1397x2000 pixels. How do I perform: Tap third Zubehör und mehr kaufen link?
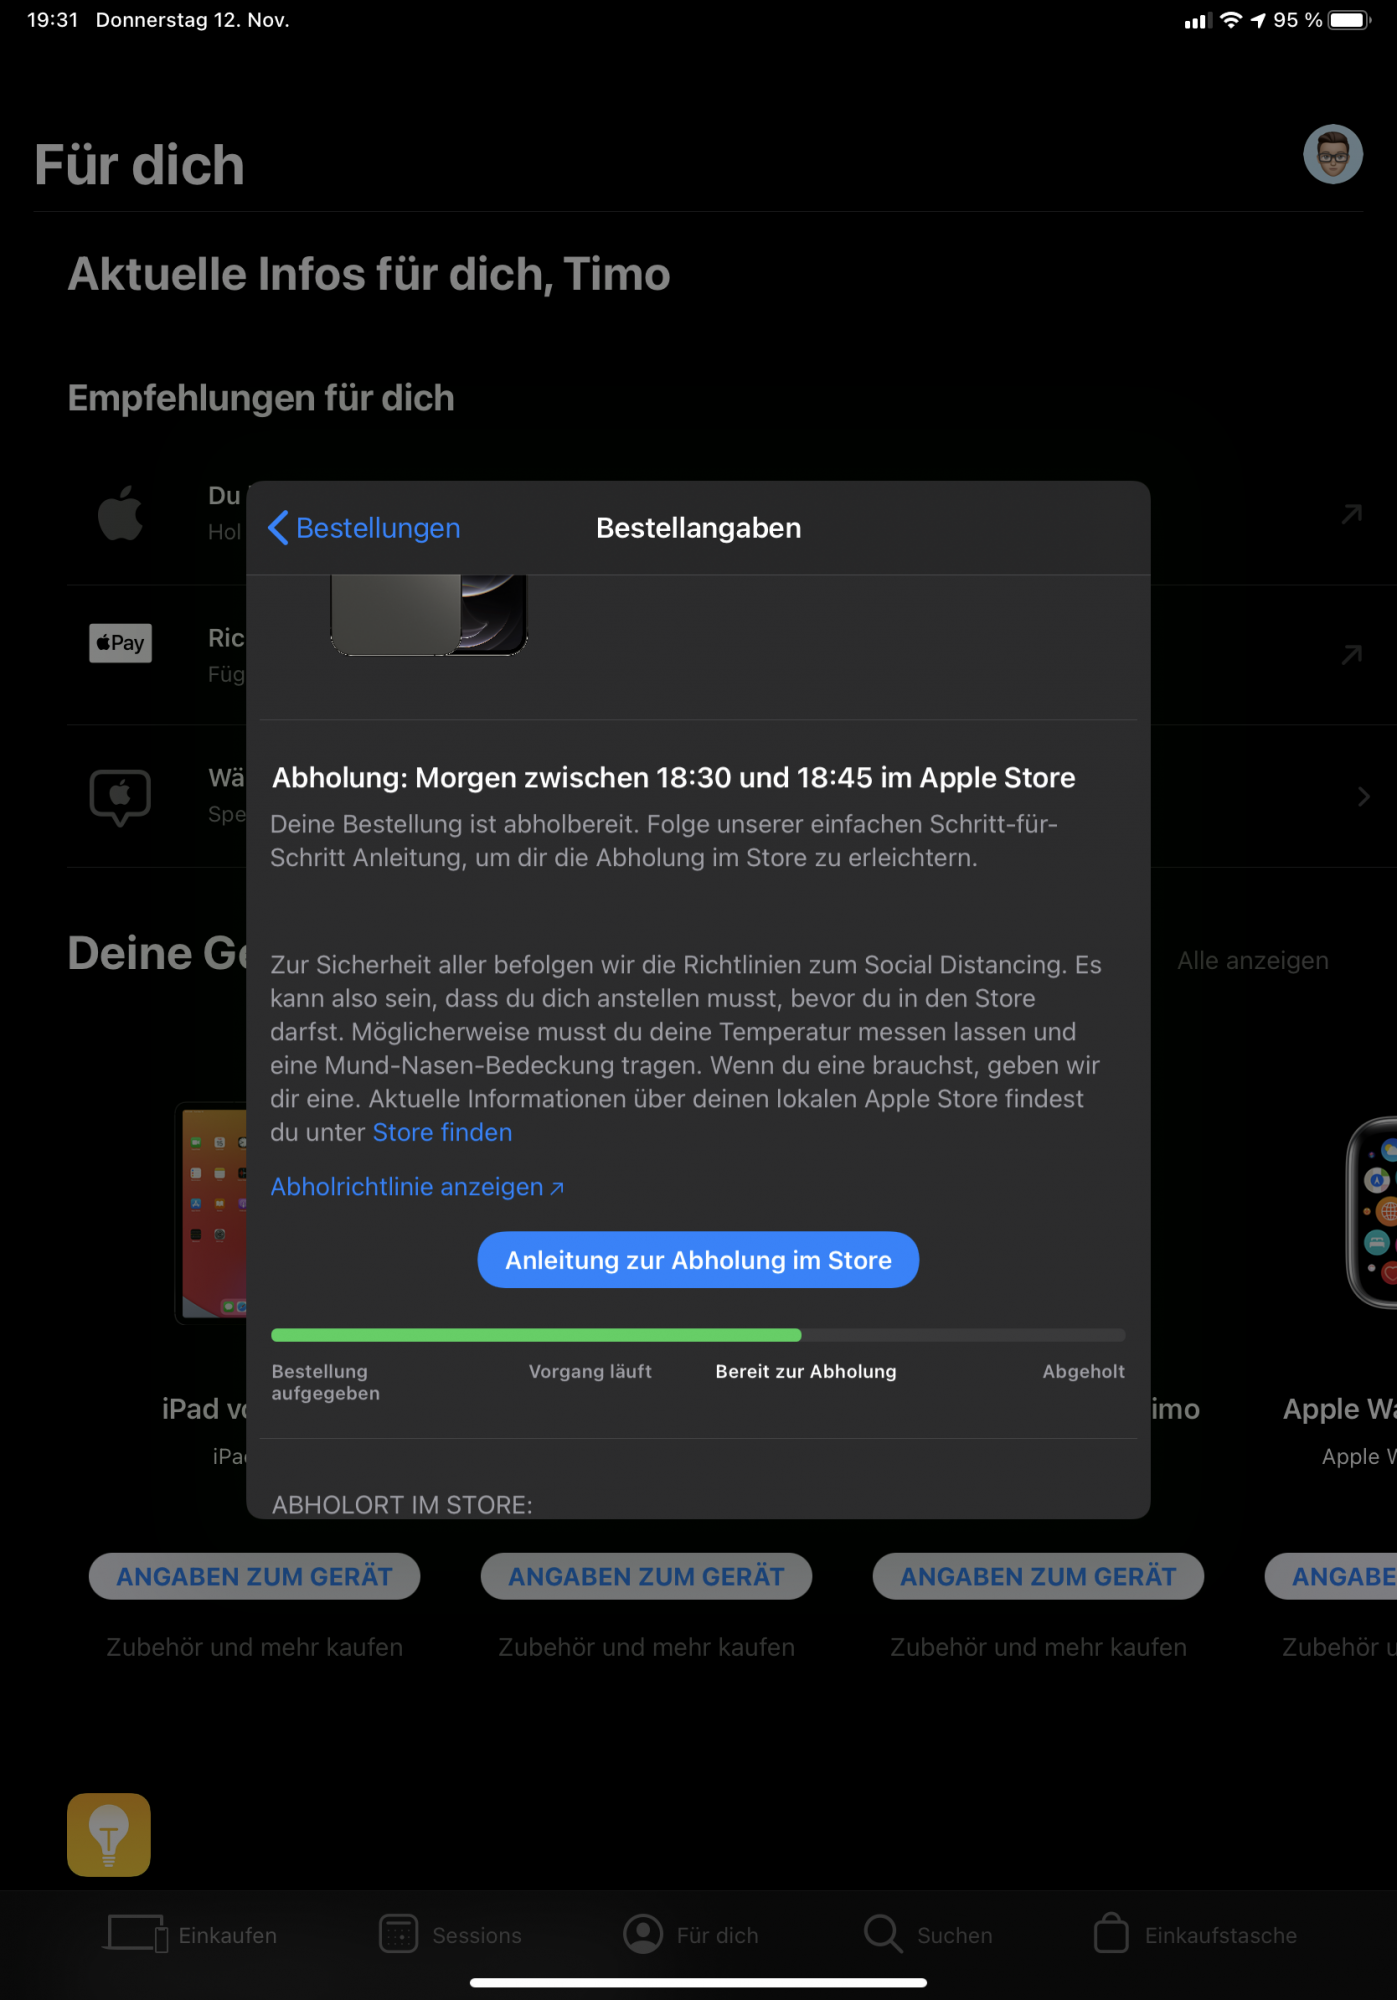(x=1038, y=1647)
